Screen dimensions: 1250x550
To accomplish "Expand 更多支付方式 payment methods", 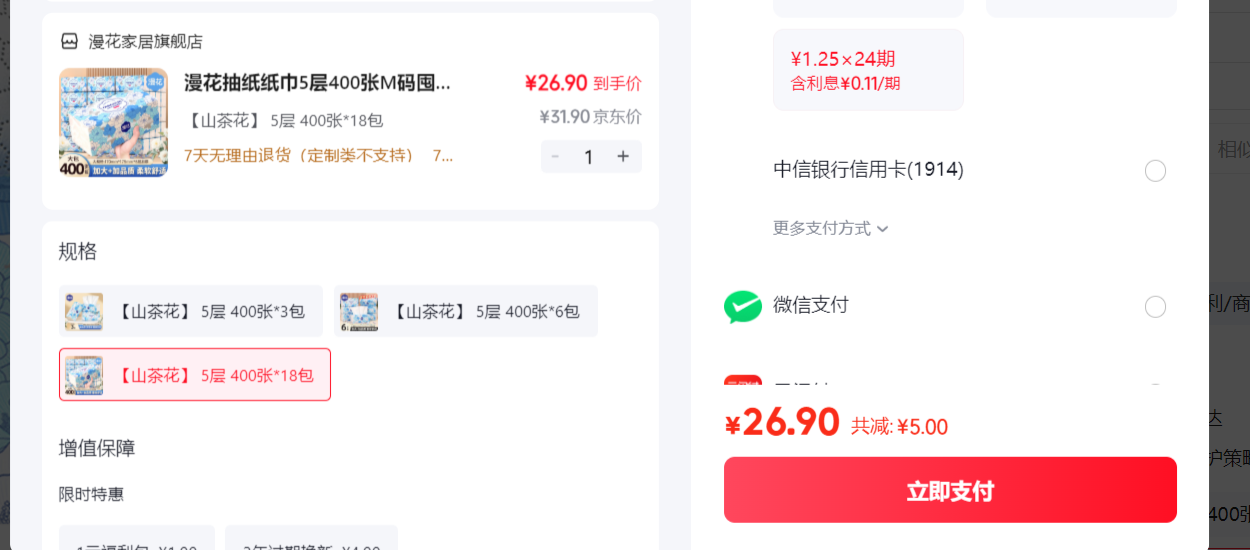I will (x=830, y=228).
